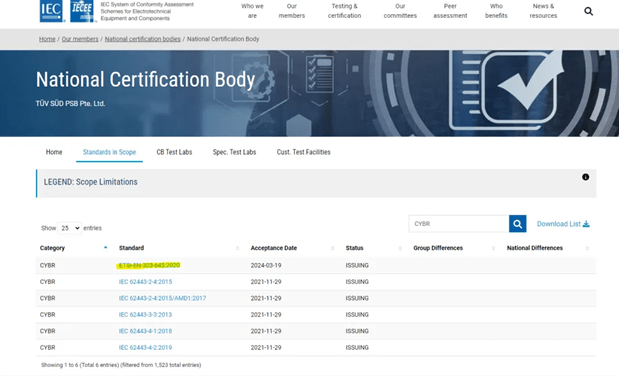This screenshot has width=619, height=376.
Task: Switch to Cust. Test Facilities tab
Action: [304, 152]
